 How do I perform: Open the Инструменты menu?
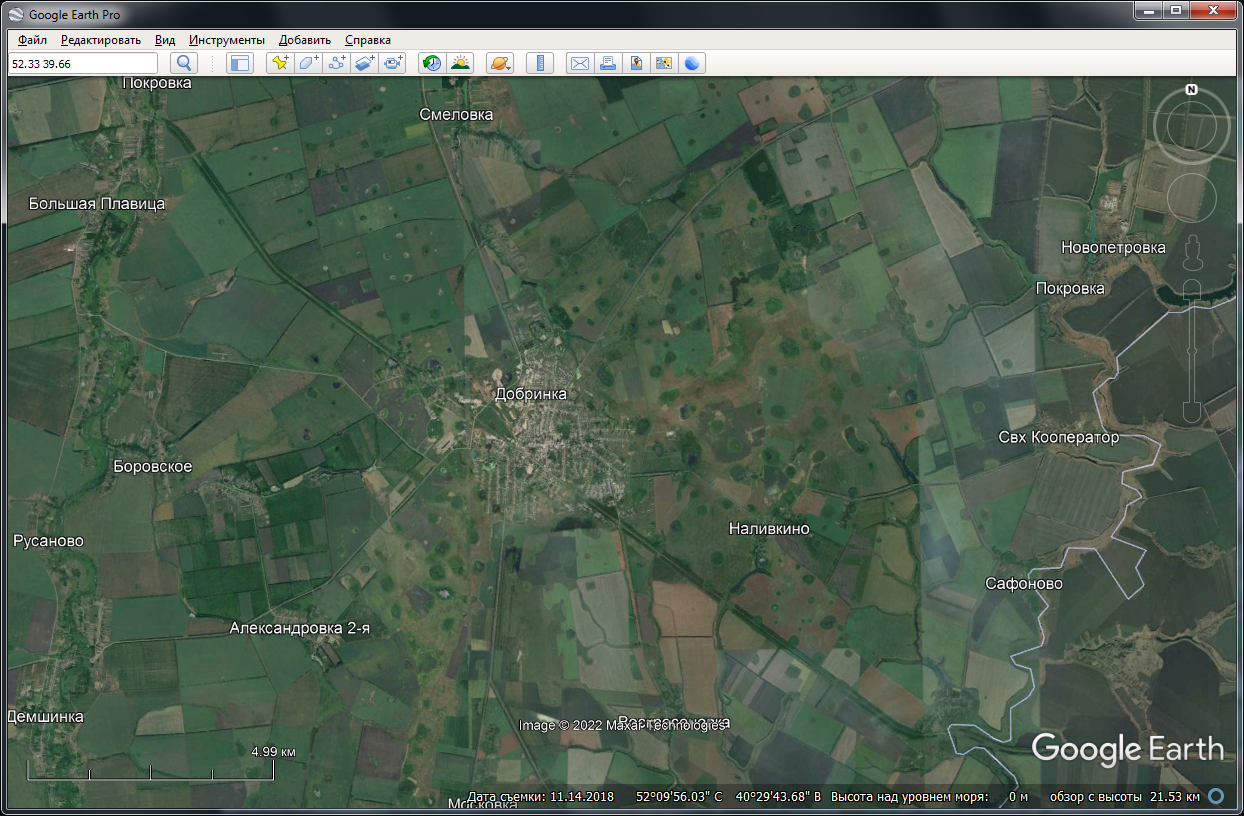pyautogui.click(x=227, y=40)
